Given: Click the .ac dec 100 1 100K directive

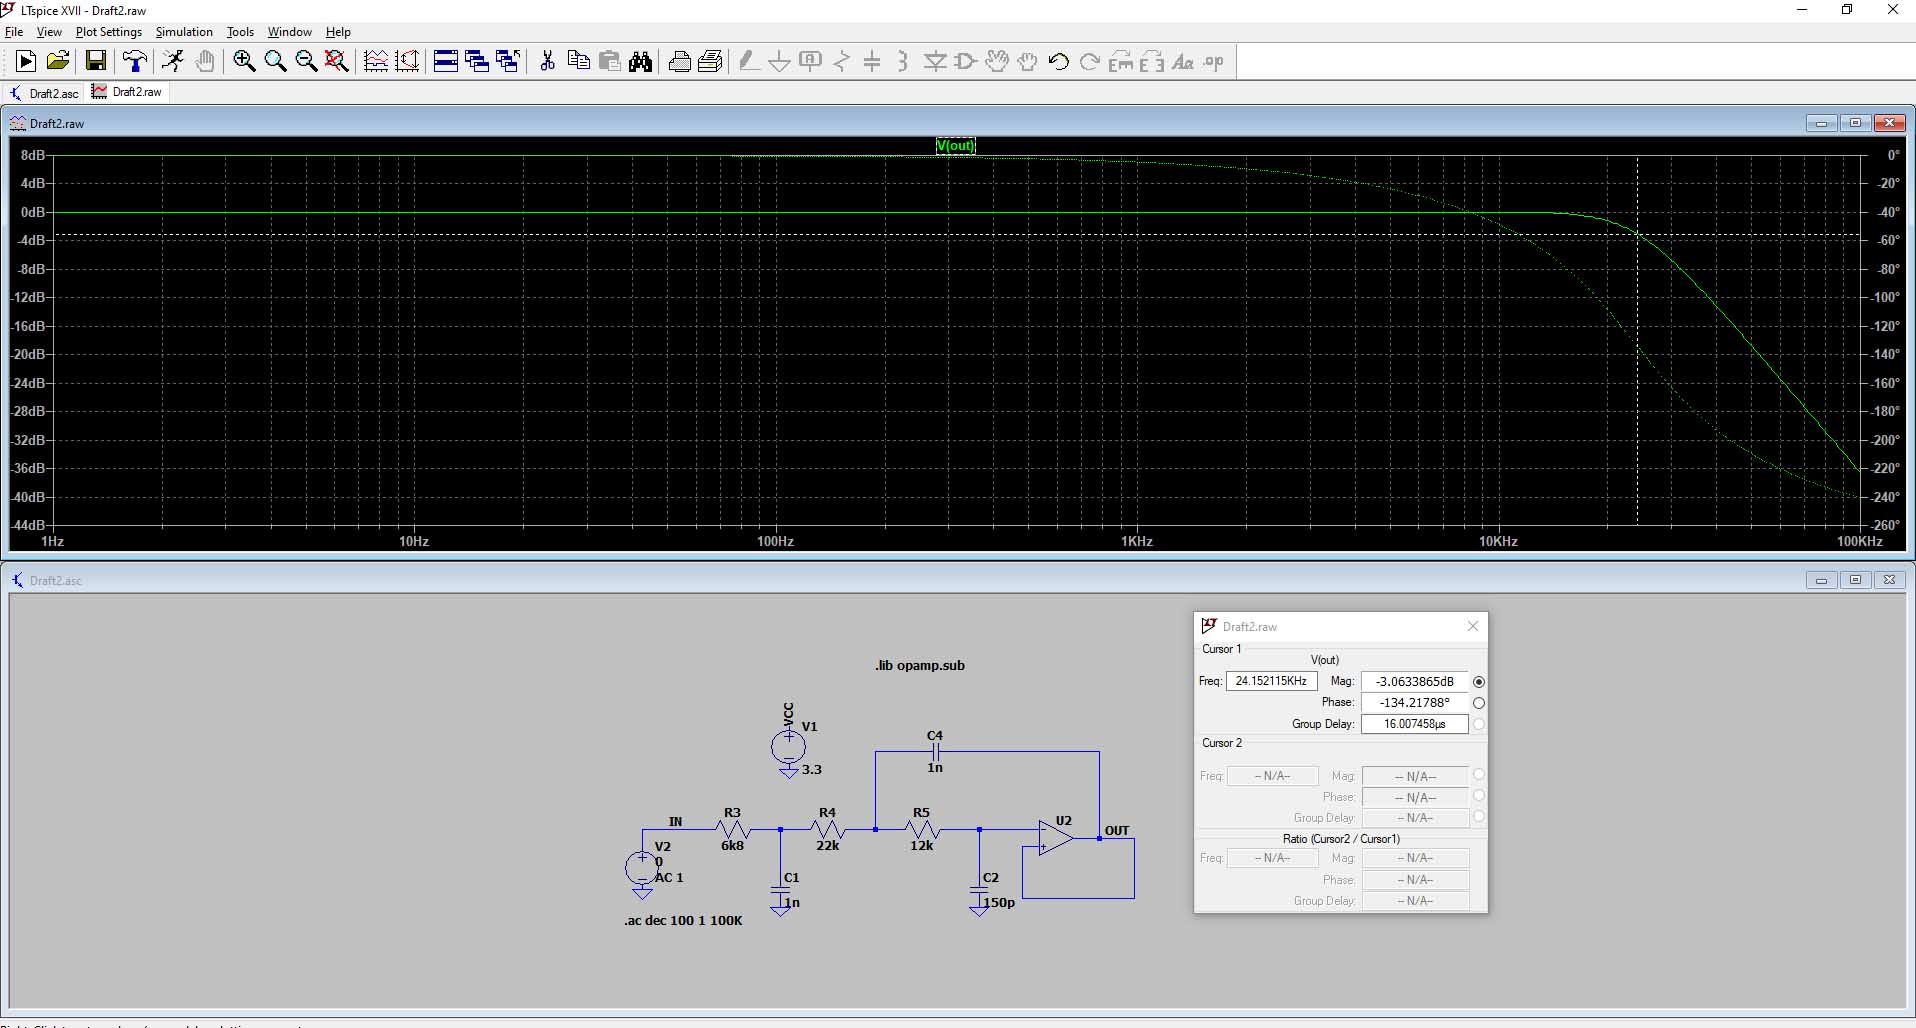Looking at the screenshot, I should 683,921.
